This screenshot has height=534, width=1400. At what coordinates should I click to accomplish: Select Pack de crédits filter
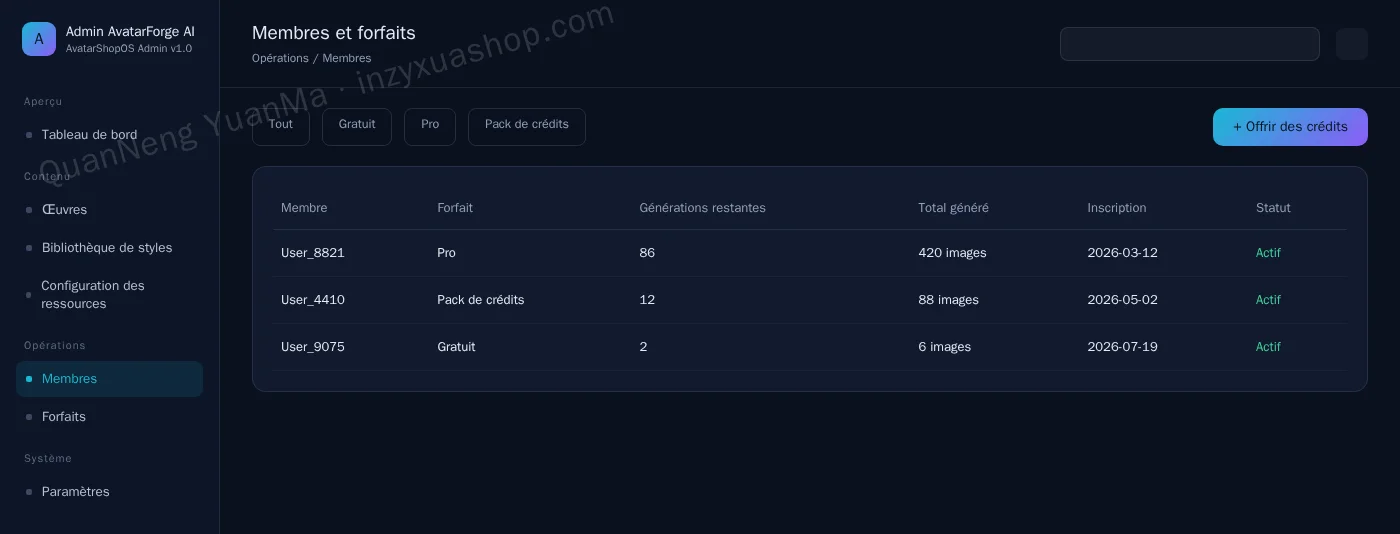[527, 127]
